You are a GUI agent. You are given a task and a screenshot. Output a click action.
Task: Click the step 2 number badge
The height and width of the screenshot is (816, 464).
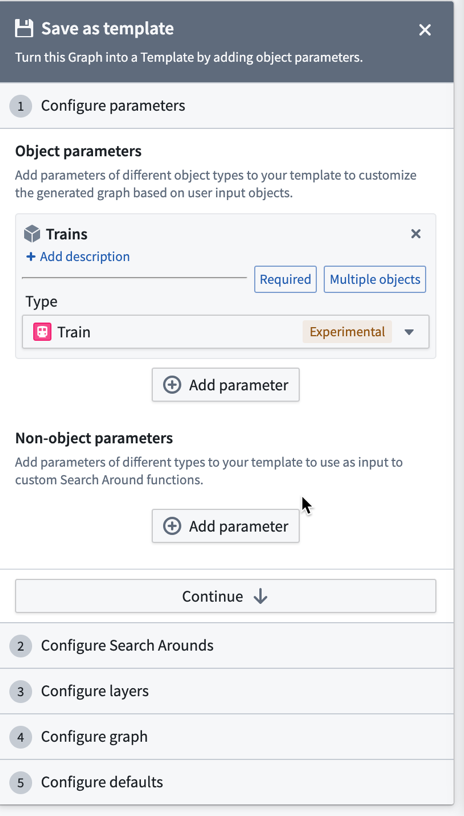pos(21,646)
